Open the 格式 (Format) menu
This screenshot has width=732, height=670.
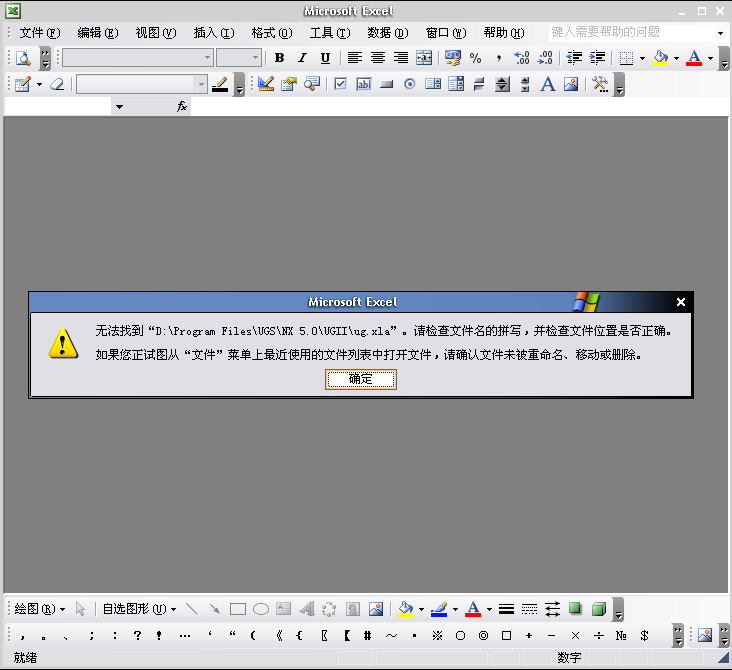(272, 33)
